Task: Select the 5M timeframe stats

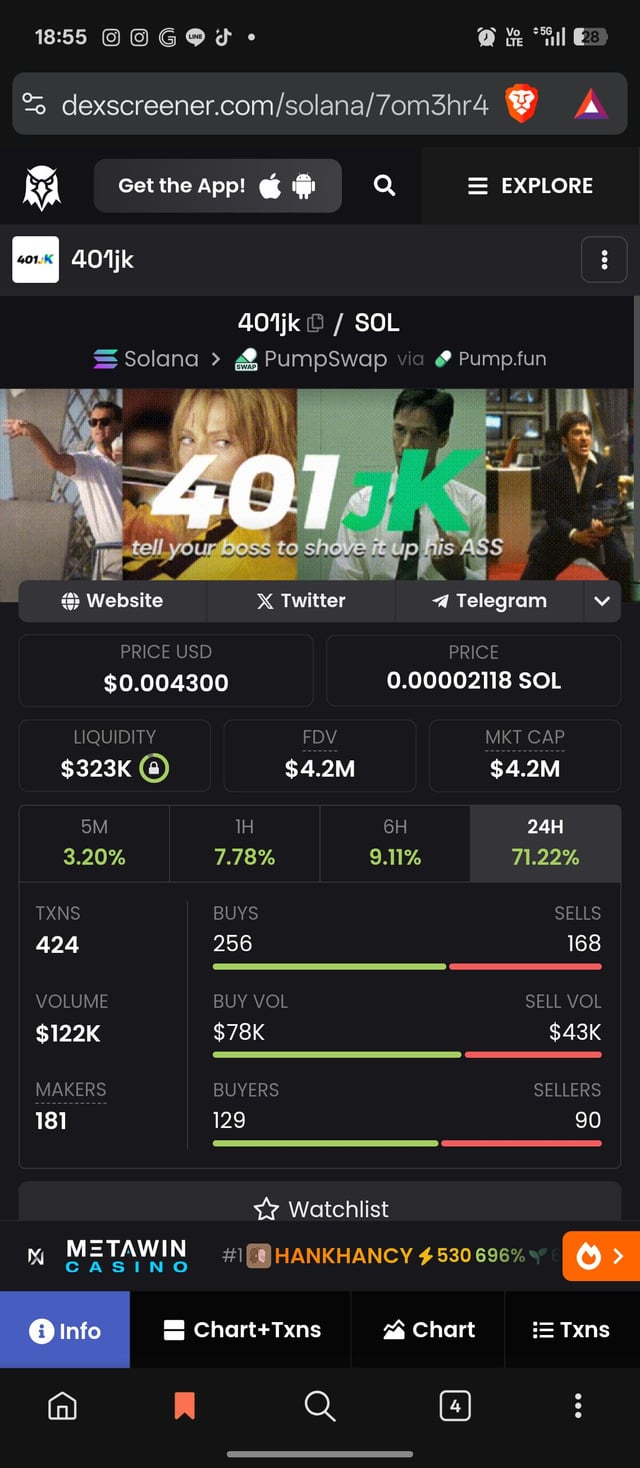Action: tap(94, 843)
